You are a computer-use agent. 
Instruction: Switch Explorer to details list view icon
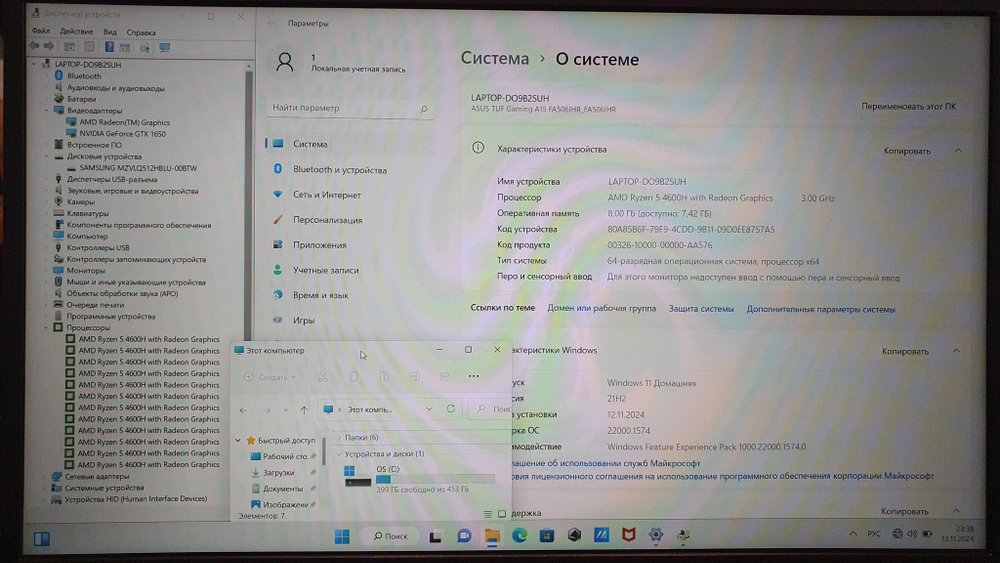tap(488, 514)
